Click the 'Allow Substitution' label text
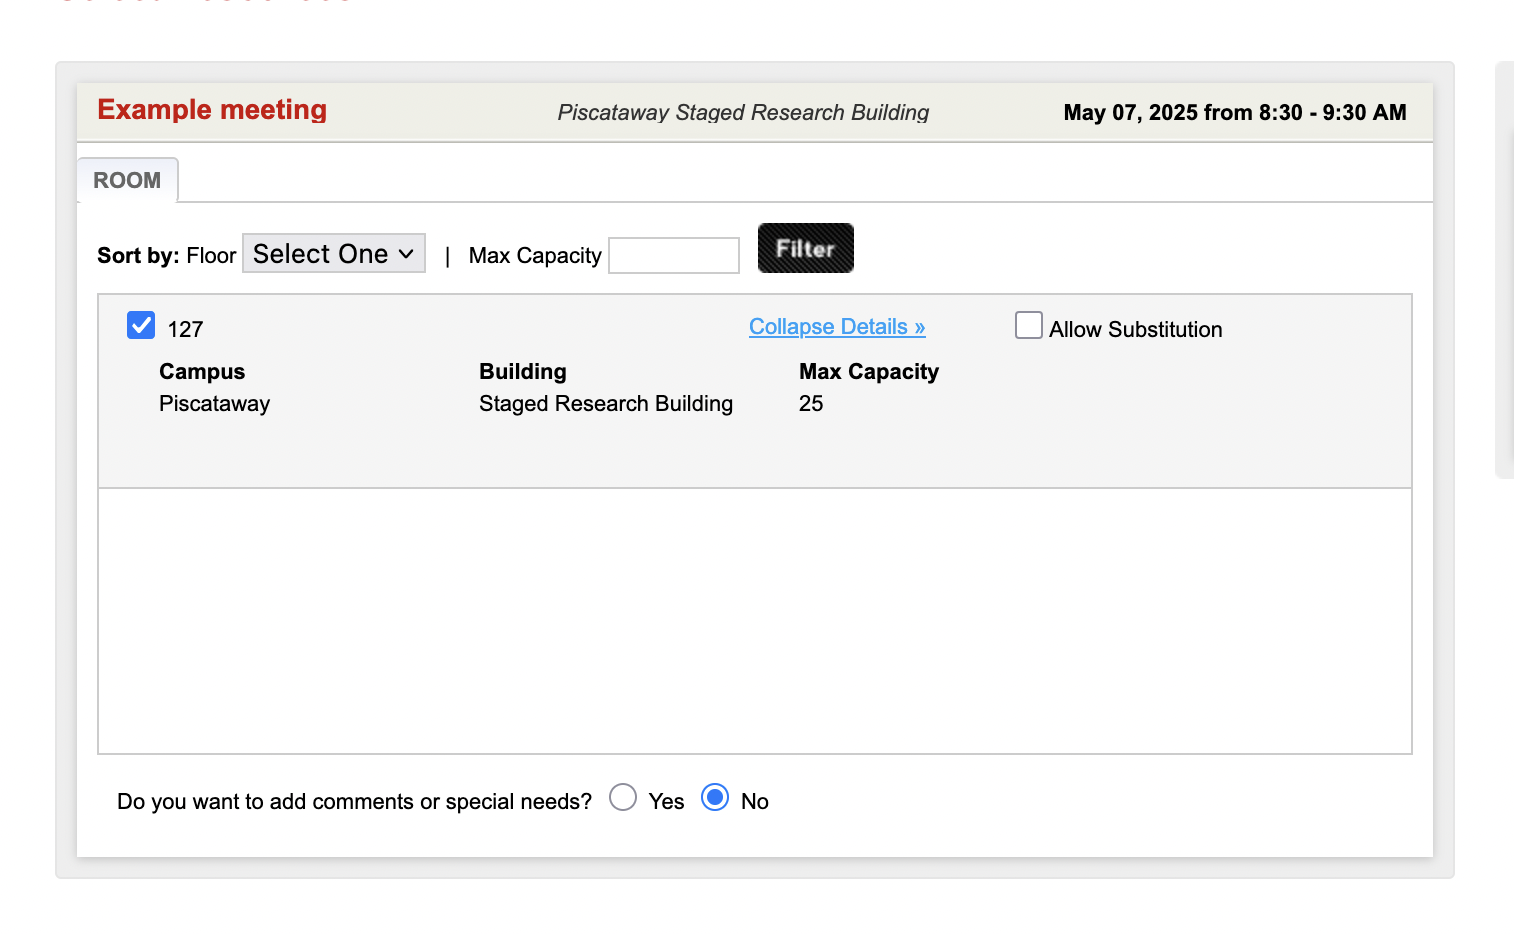1514x934 pixels. (1135, 330)
